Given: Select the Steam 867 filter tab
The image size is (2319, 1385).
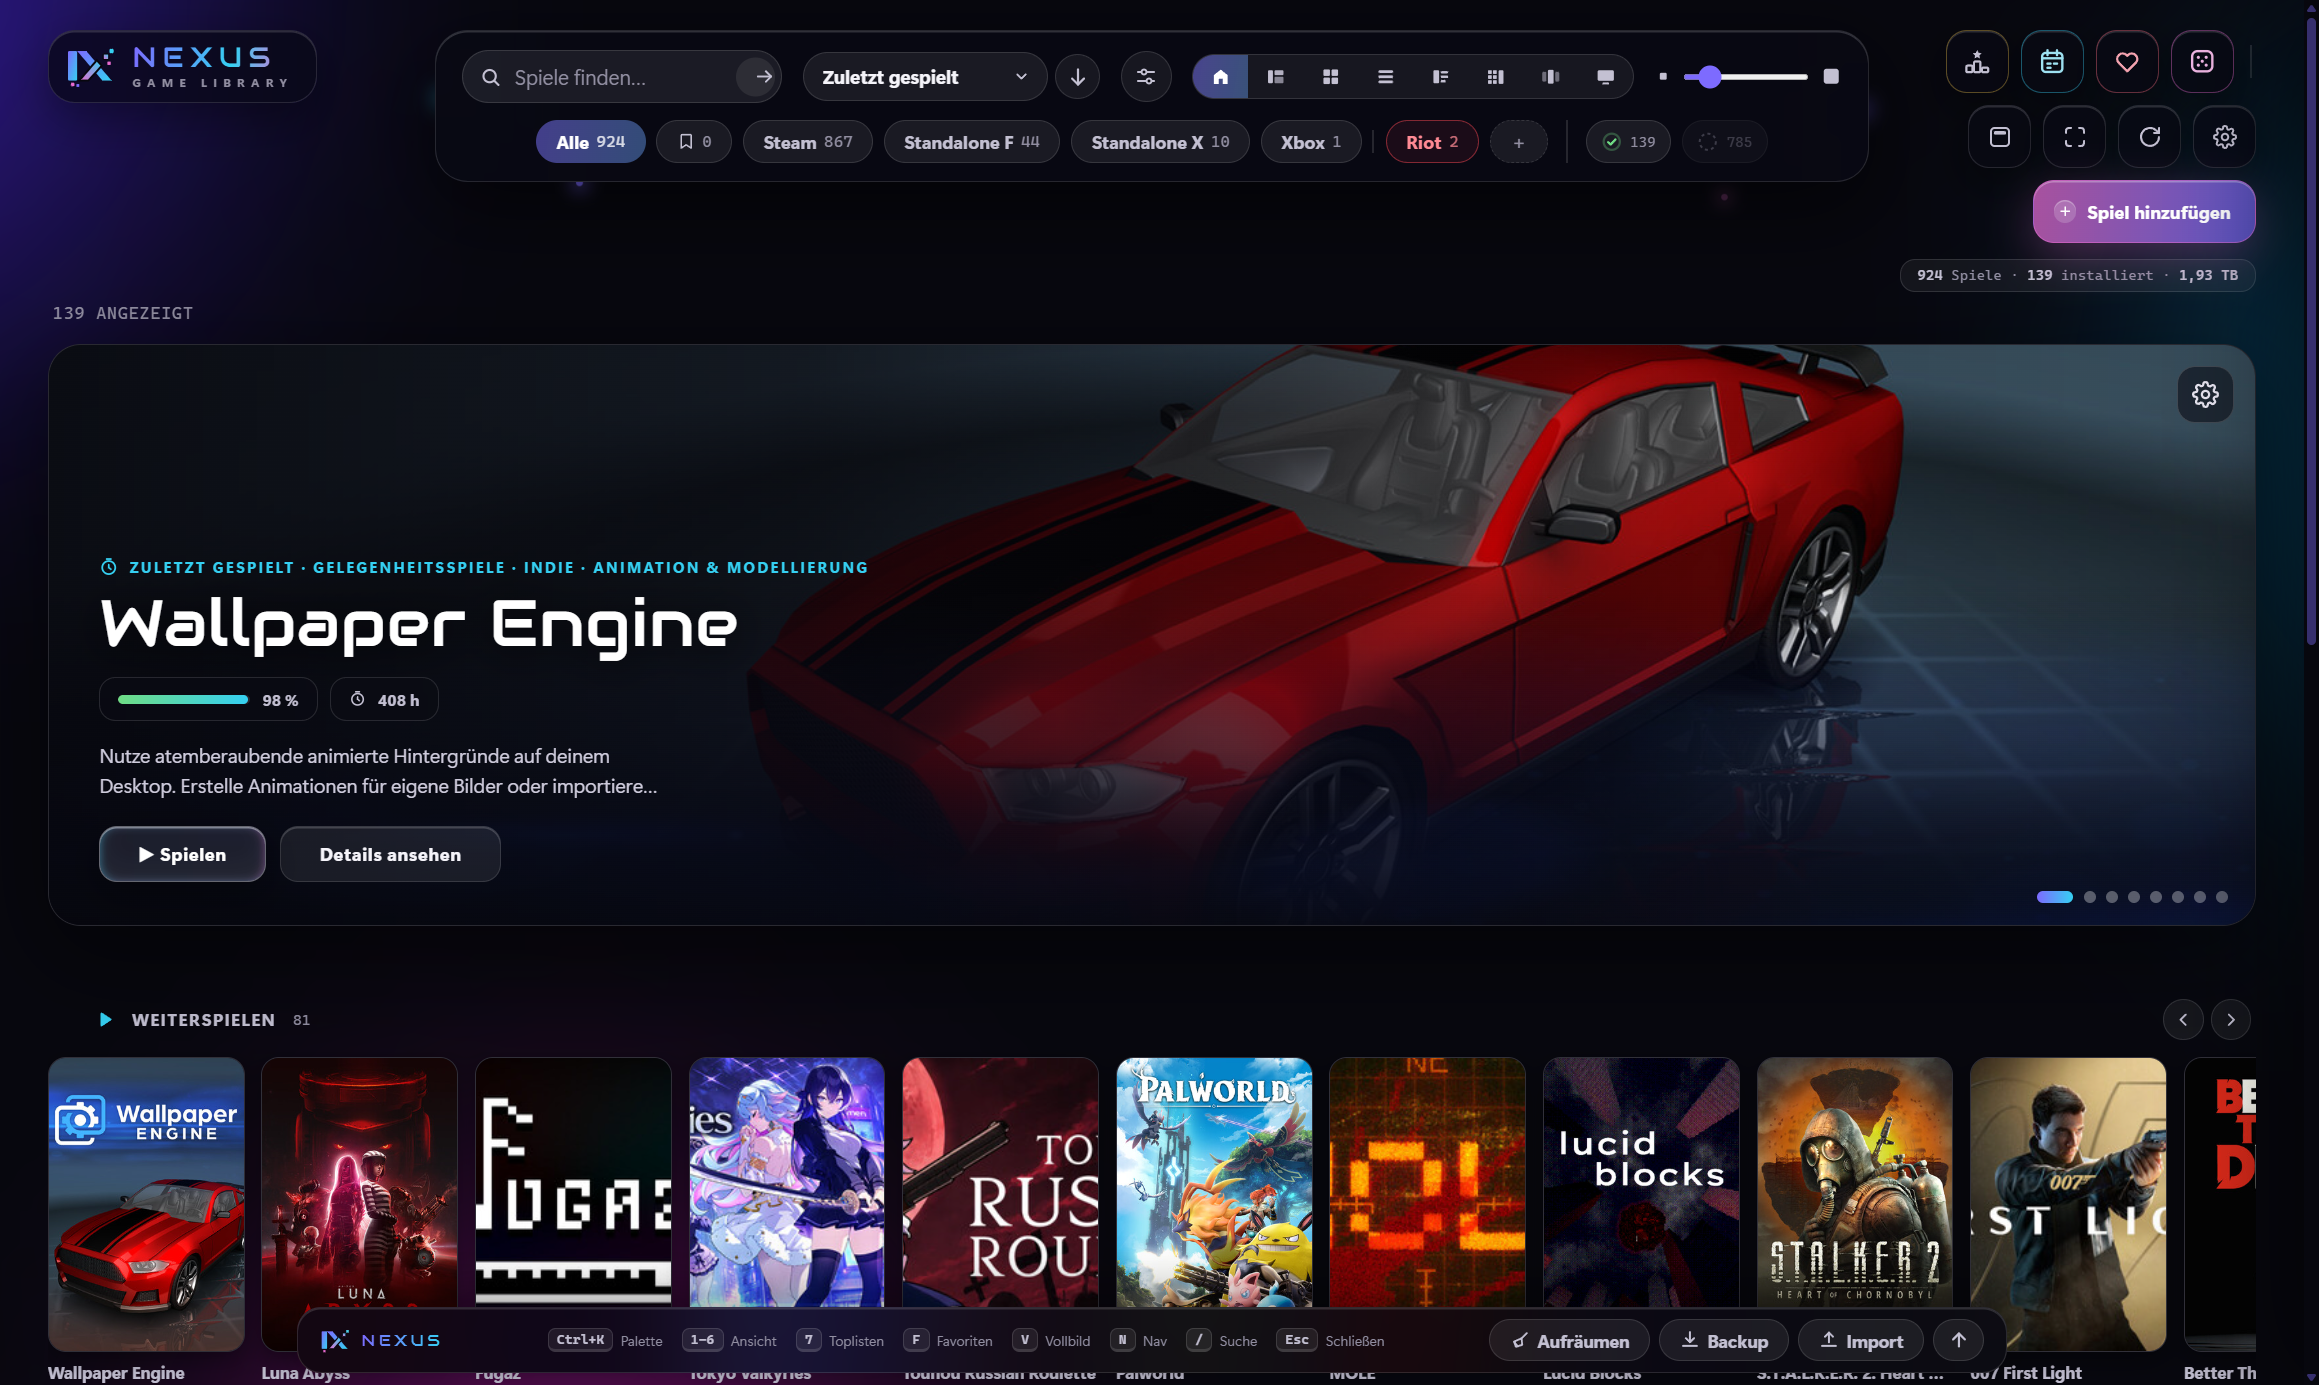Looking at the screenshot, I should 807,142.
